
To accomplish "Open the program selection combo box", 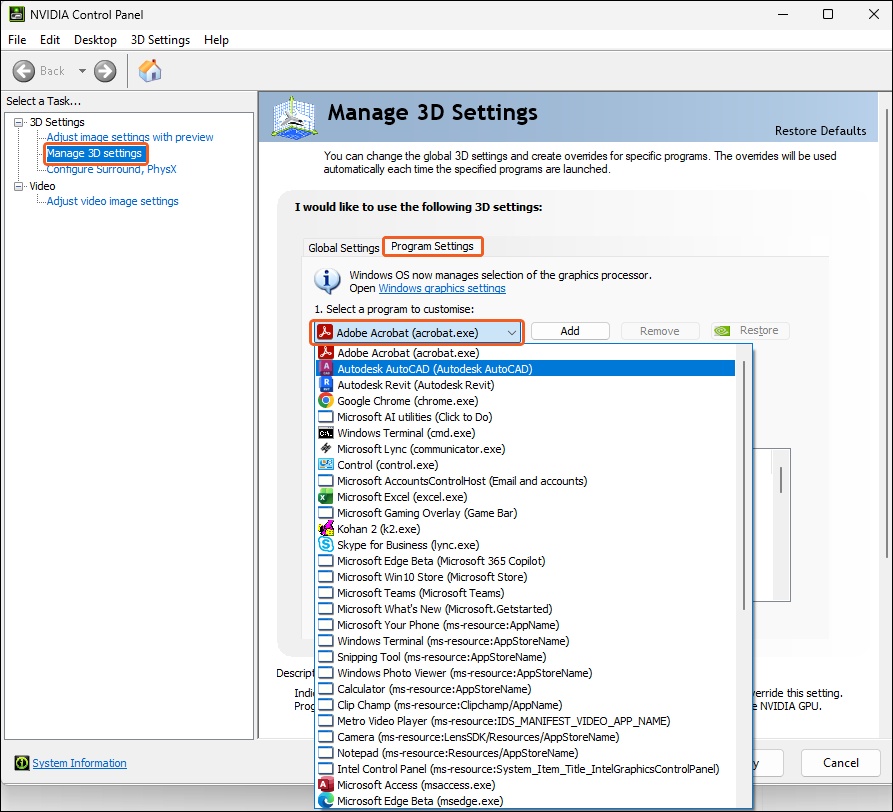I will pos(416,333).
